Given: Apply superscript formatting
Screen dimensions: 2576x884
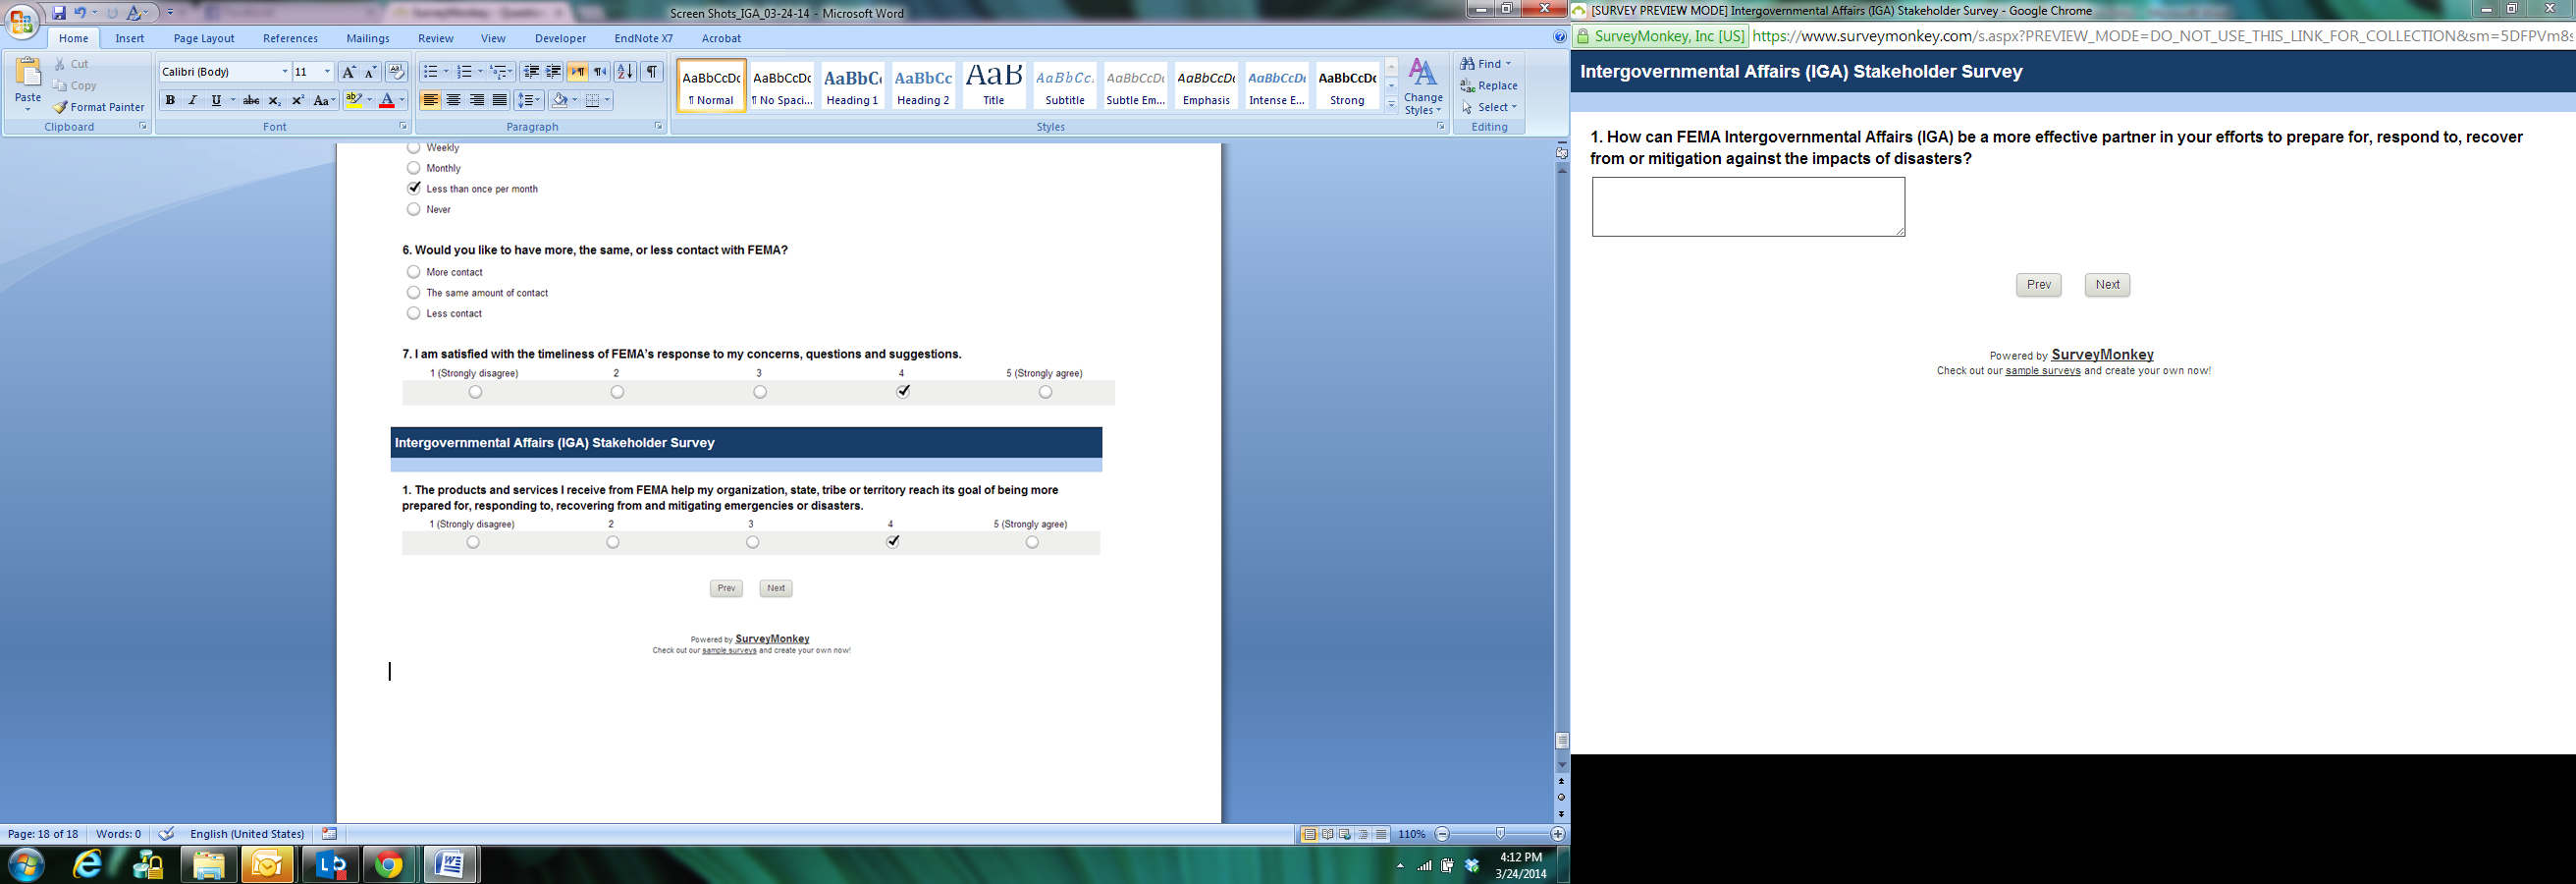Looking at the screenshot, I should pos(297,100).
